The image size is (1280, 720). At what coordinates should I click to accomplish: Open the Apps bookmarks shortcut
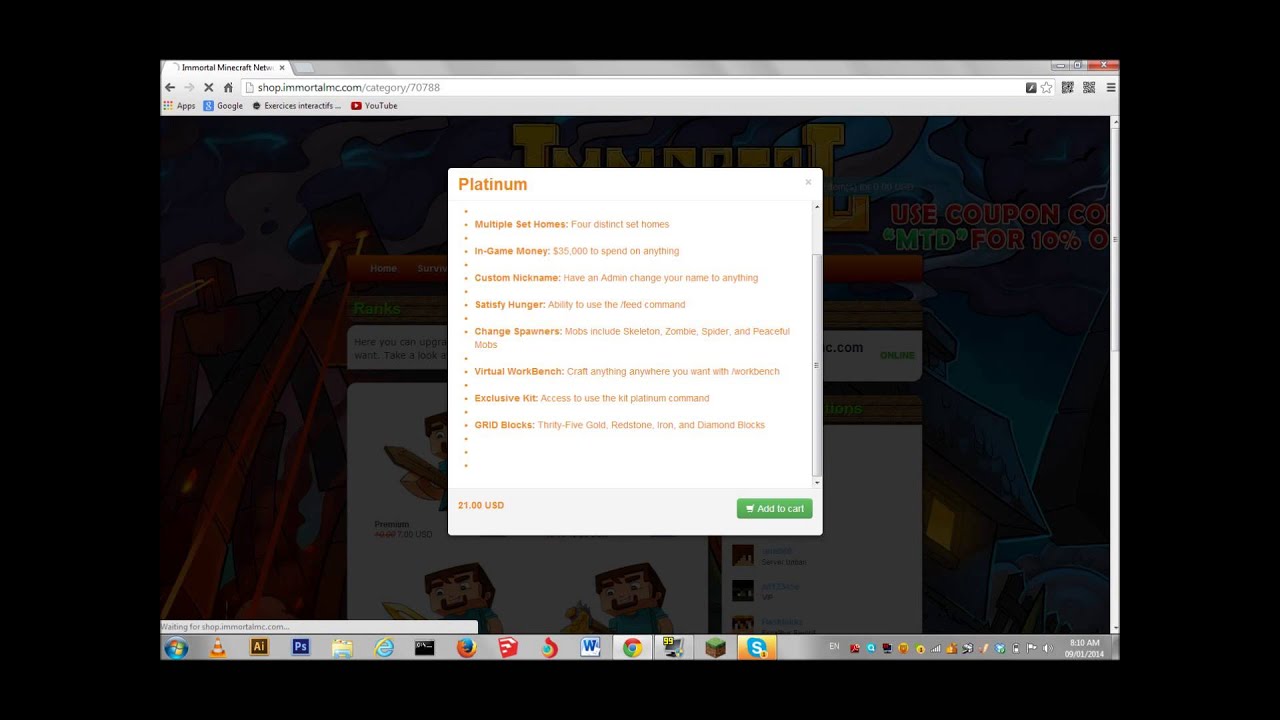click(x=179, y=106)
